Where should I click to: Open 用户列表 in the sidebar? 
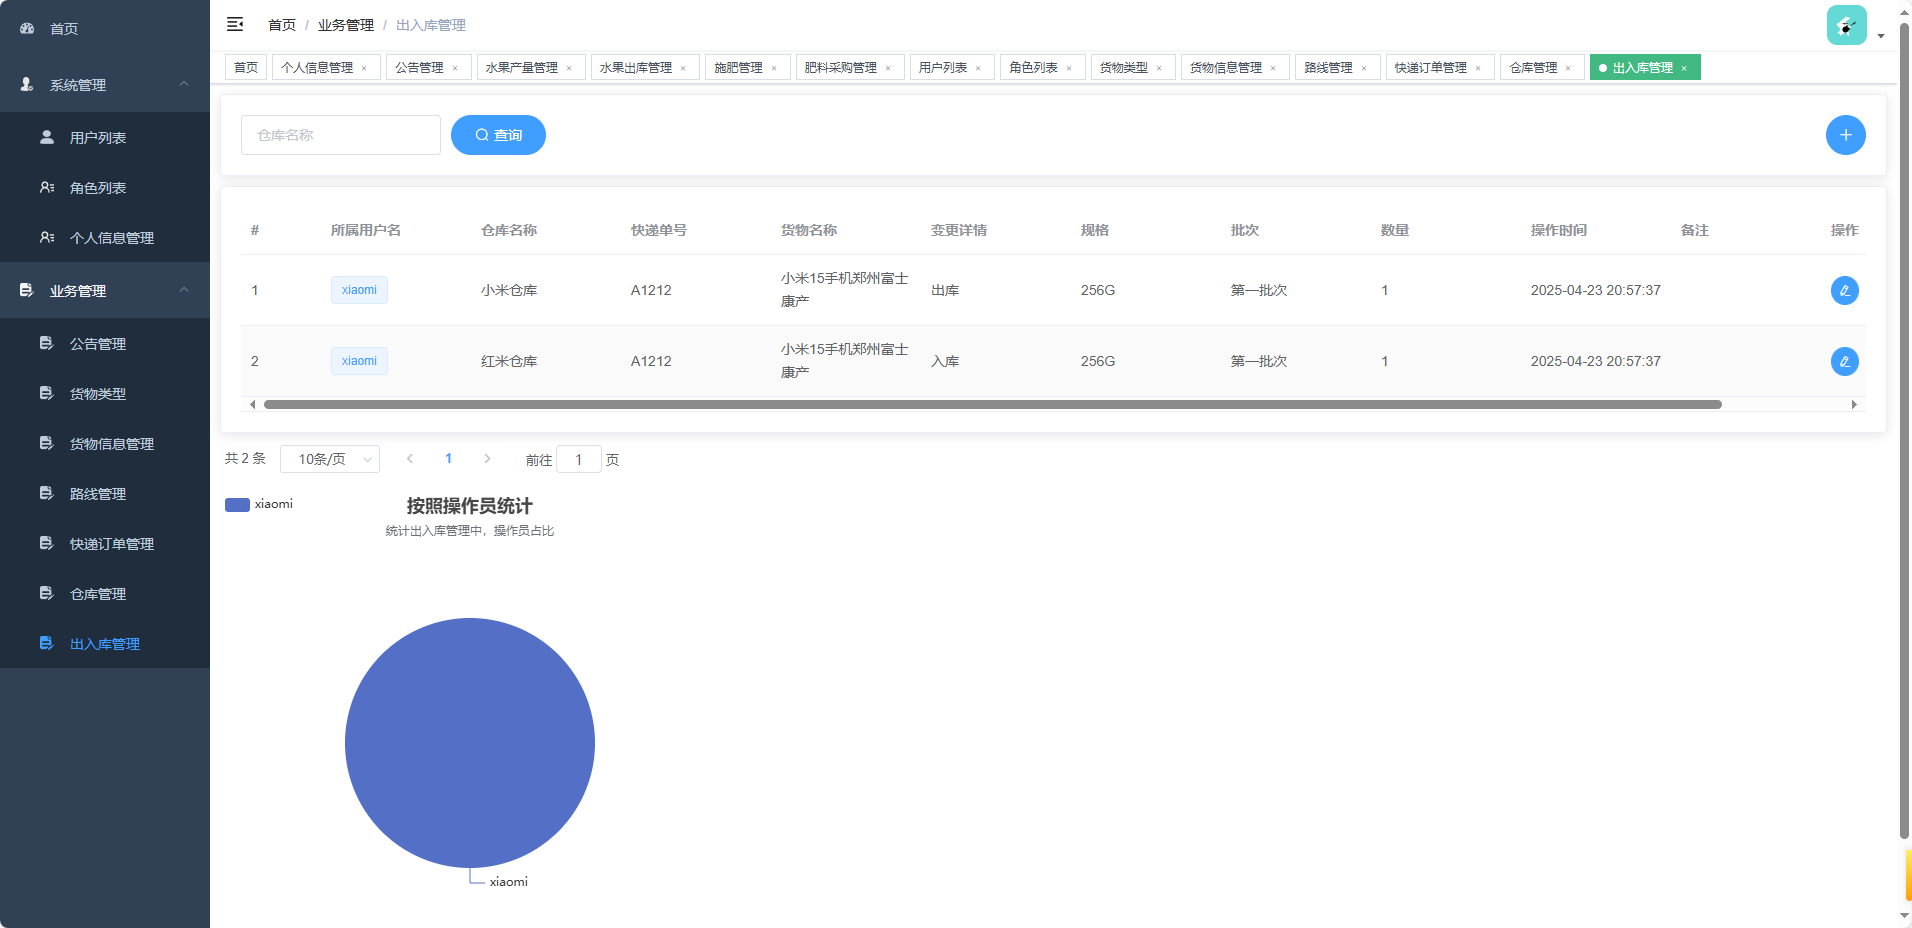(x=97, y=138)
